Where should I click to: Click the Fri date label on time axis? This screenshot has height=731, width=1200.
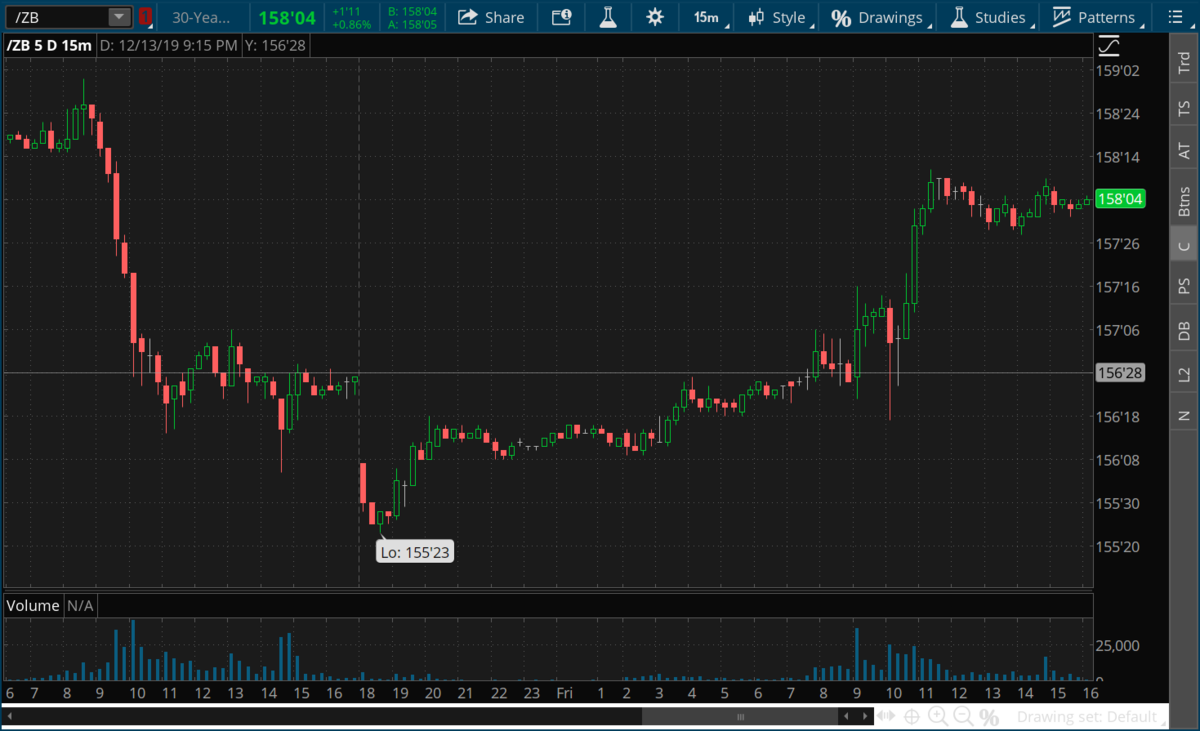(564, 693)
